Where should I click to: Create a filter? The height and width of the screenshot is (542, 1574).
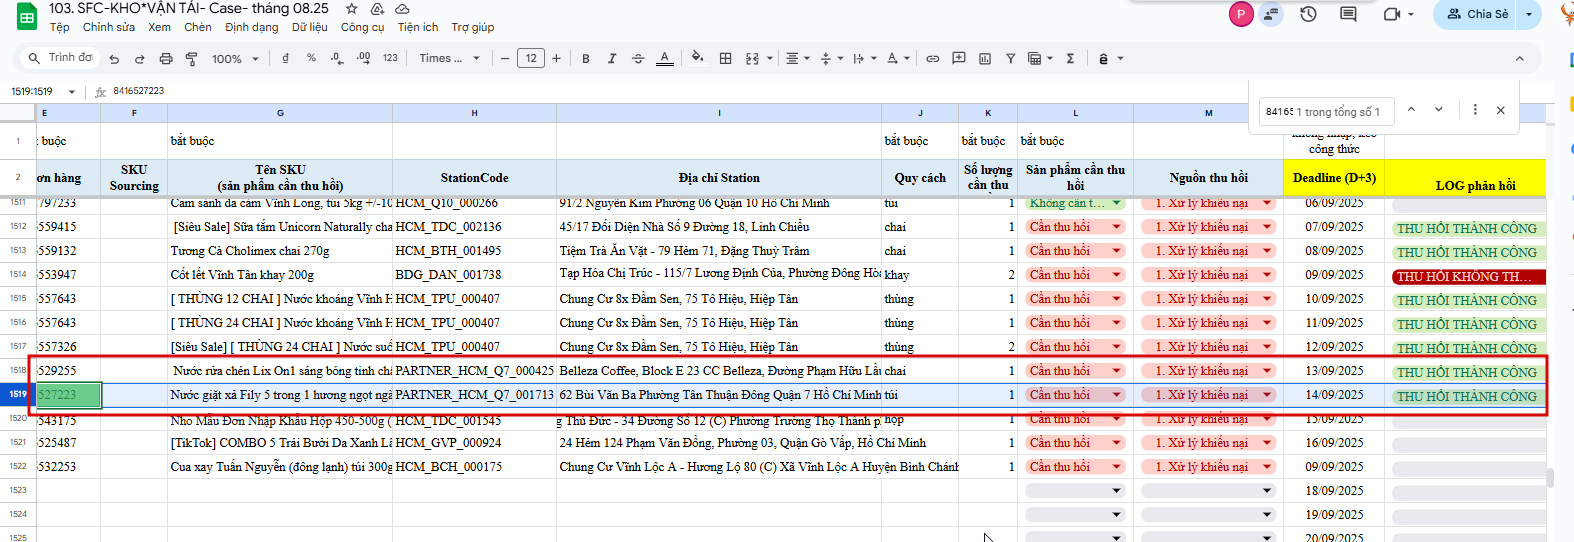tap(1011, 58)
